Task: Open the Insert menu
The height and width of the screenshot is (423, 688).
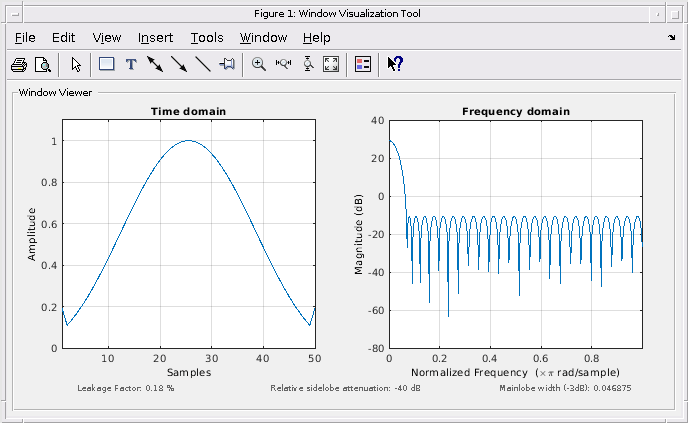Action: point(155,38)
